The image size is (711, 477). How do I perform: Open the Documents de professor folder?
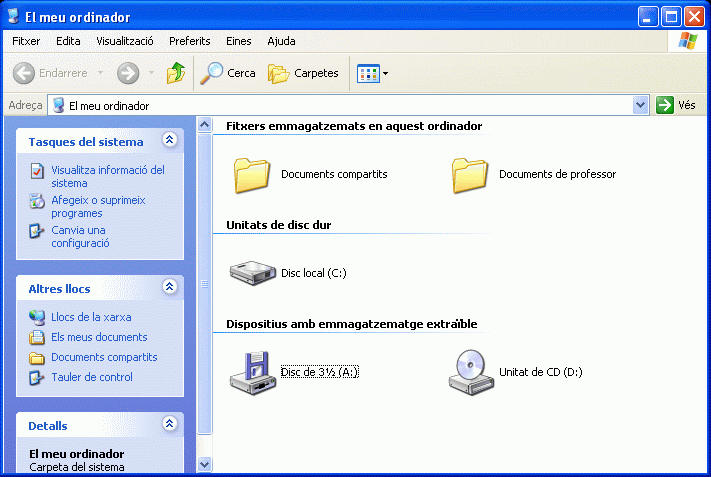click(x=471, y=174)
